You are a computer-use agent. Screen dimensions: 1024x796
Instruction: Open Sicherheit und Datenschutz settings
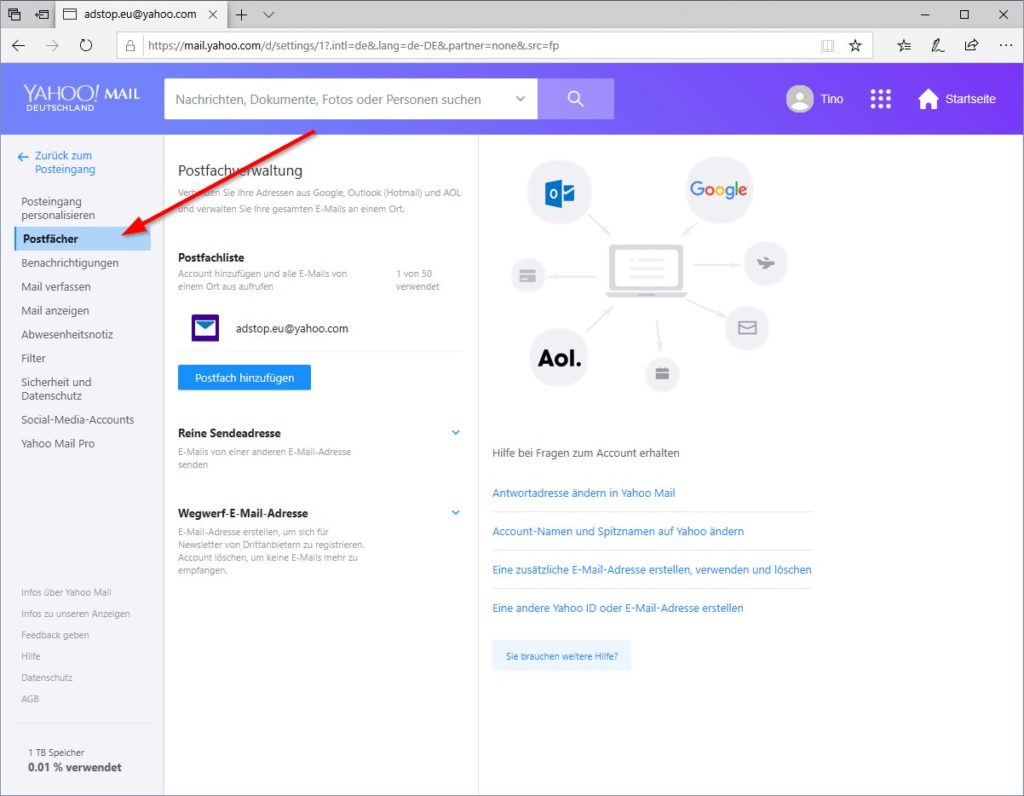tap(56, 389)
